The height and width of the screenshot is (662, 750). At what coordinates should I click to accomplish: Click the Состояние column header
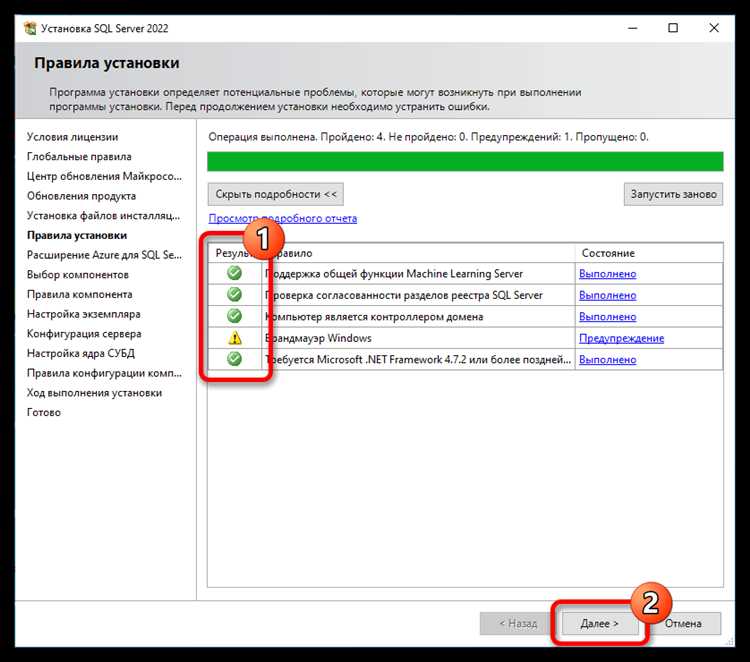[649, 253]
